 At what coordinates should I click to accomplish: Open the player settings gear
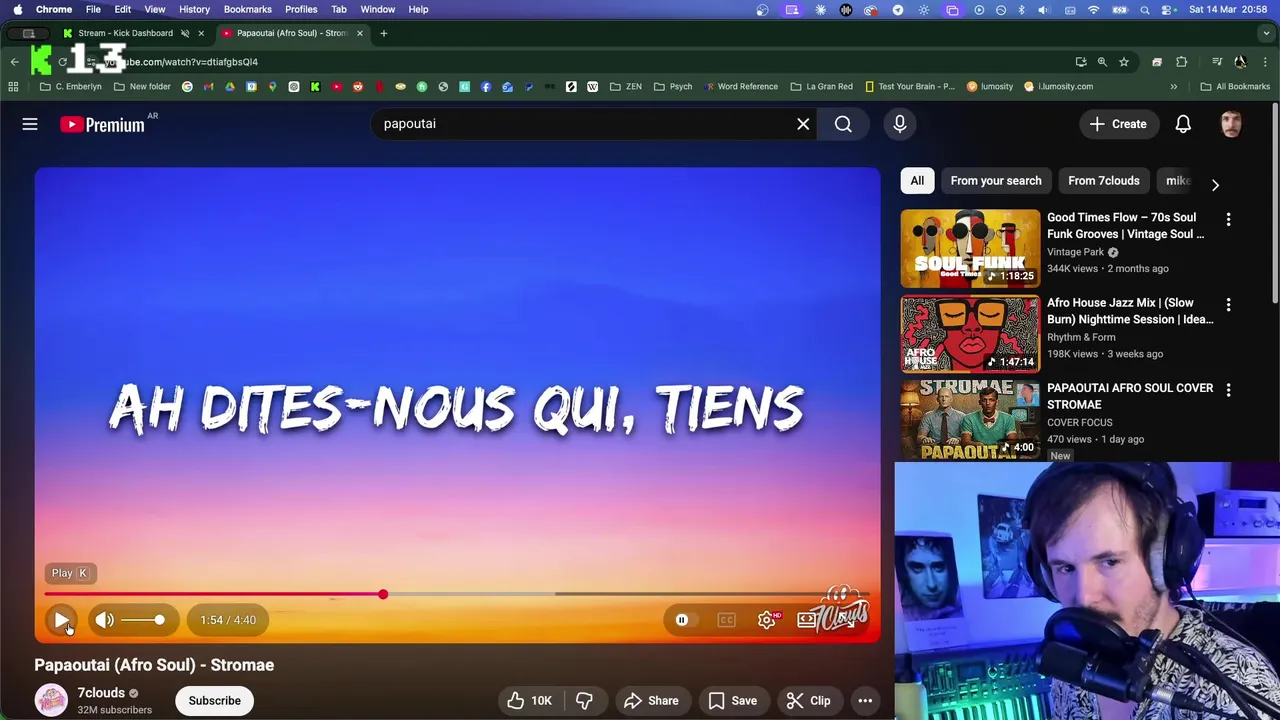click(767, 620)
